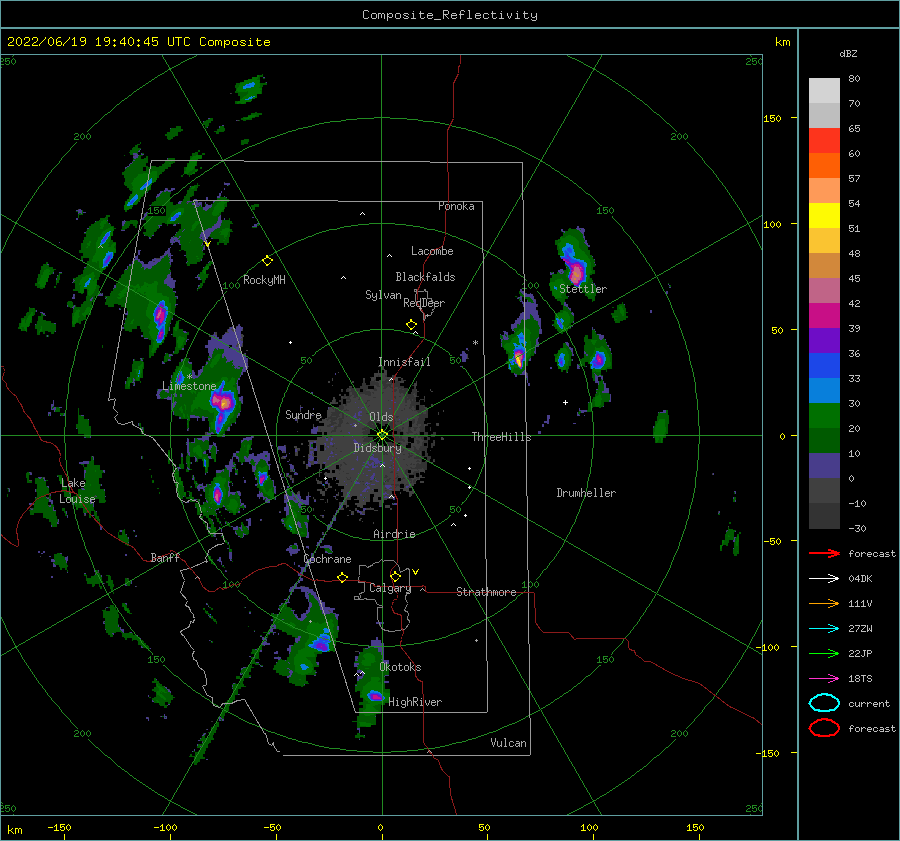Click the HighRiver label

415,702
